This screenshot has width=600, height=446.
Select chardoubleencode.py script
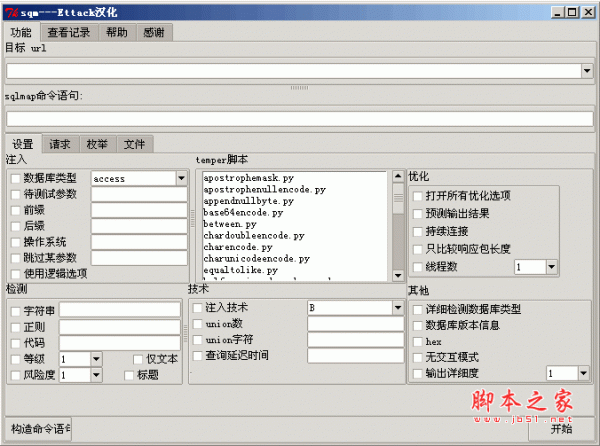(254, 235)
